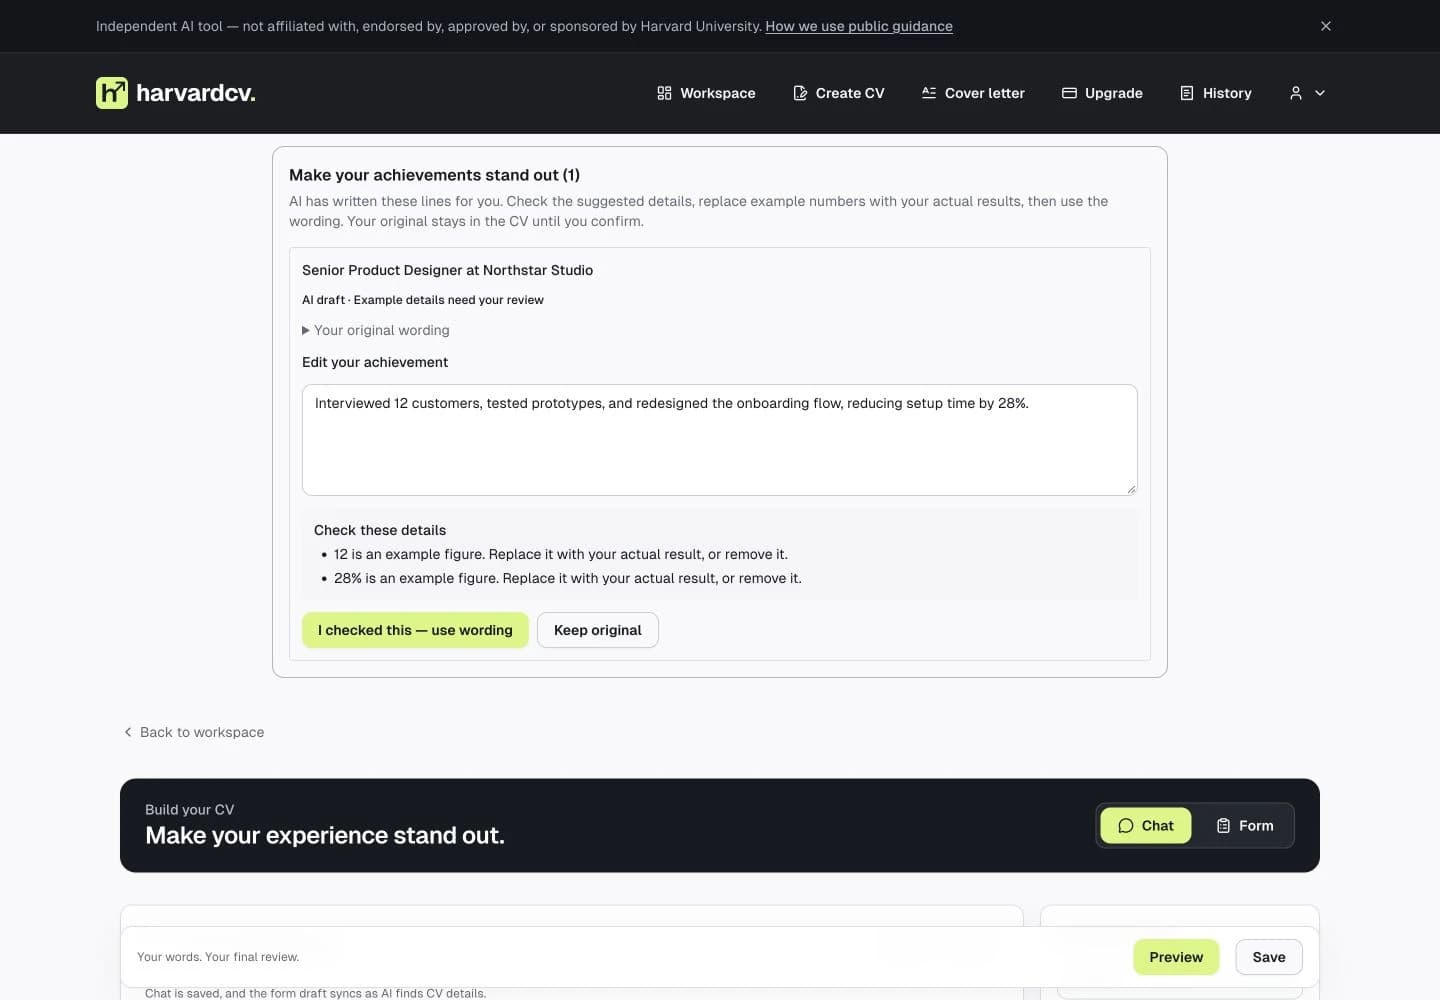The width and height of the screenshot is (1440, 1000).
Task: Click Your words. Your final review. text
Action: tap(218, 957)
